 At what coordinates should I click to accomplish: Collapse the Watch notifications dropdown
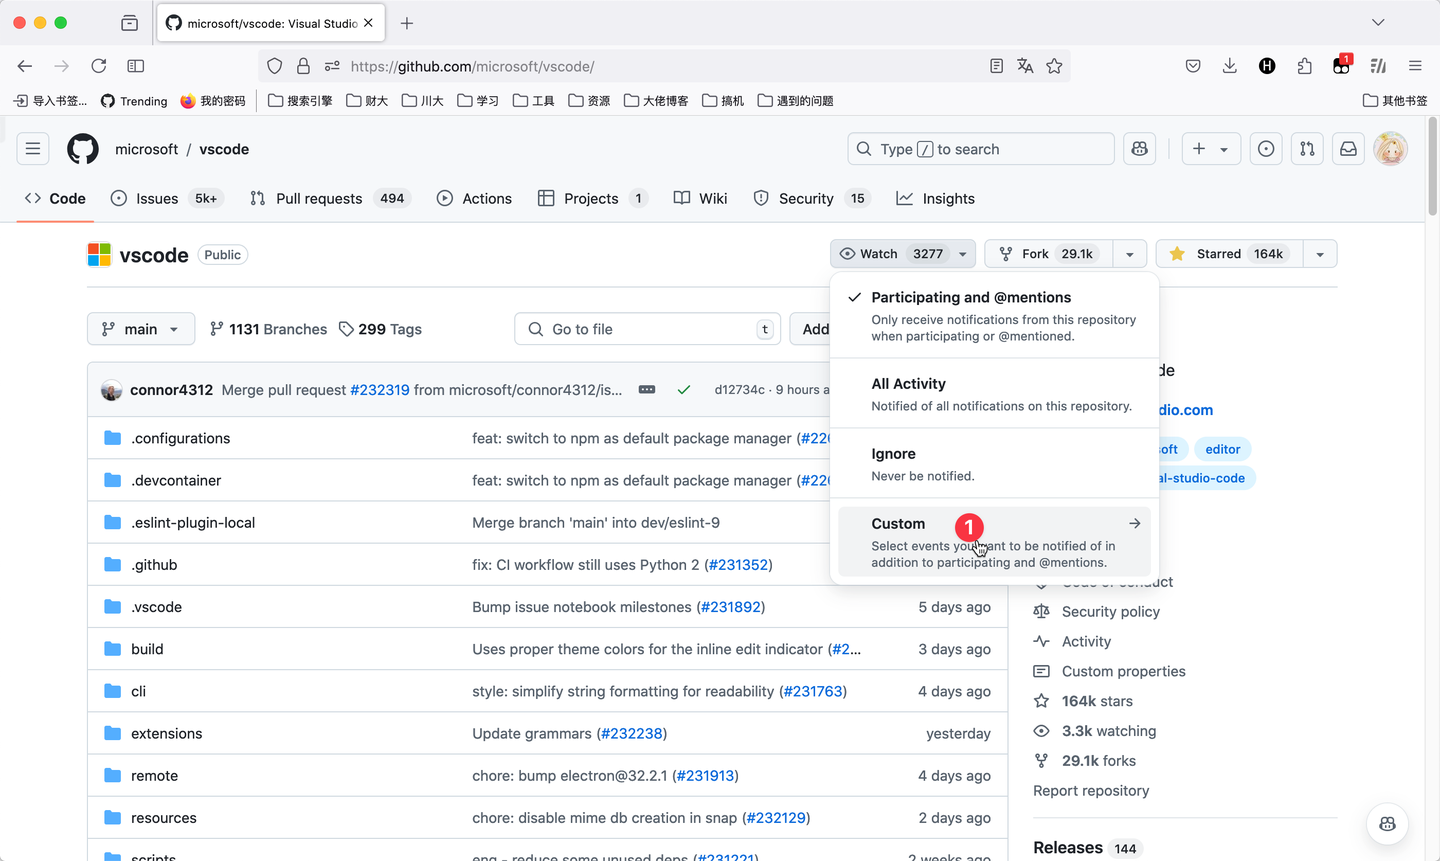[x=903, y=254]
